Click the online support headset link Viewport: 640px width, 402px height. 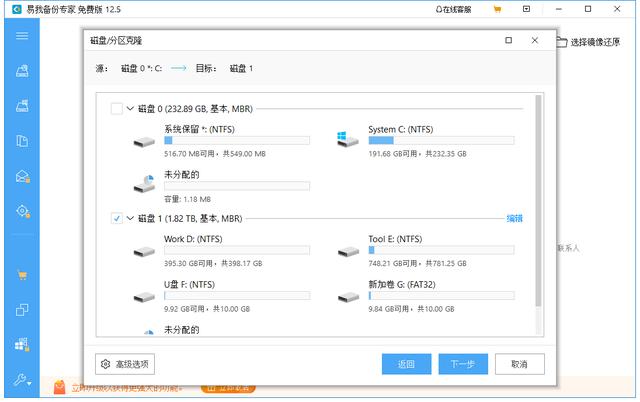pos(453,9)
